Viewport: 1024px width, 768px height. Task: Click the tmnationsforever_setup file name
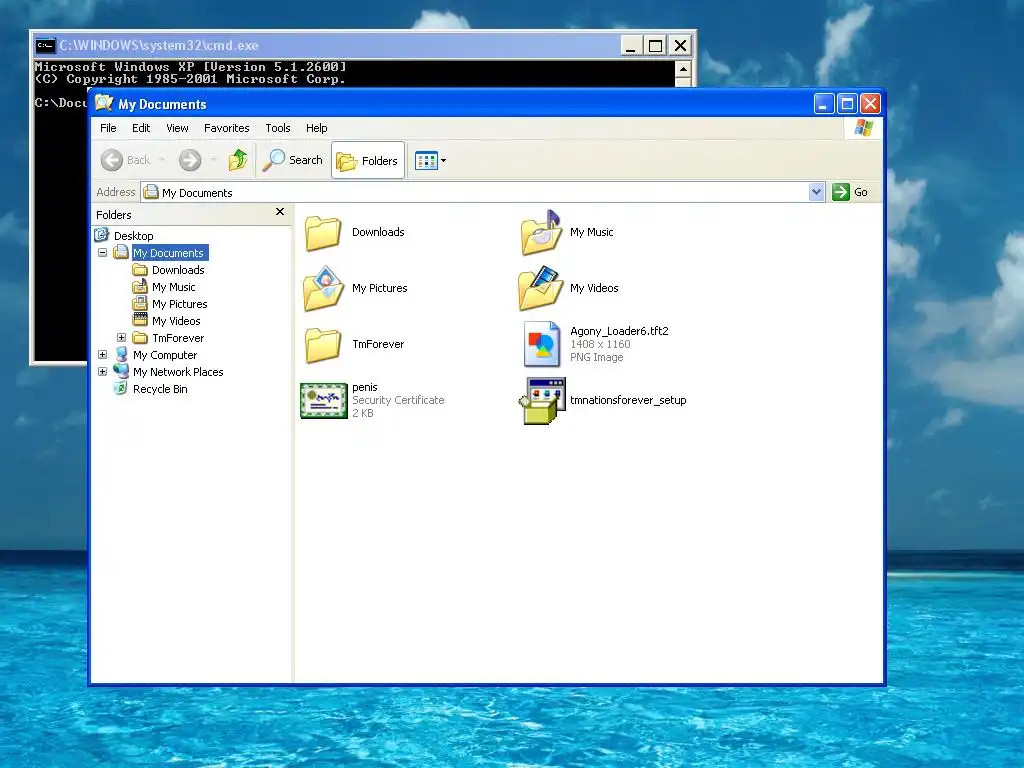628,400
